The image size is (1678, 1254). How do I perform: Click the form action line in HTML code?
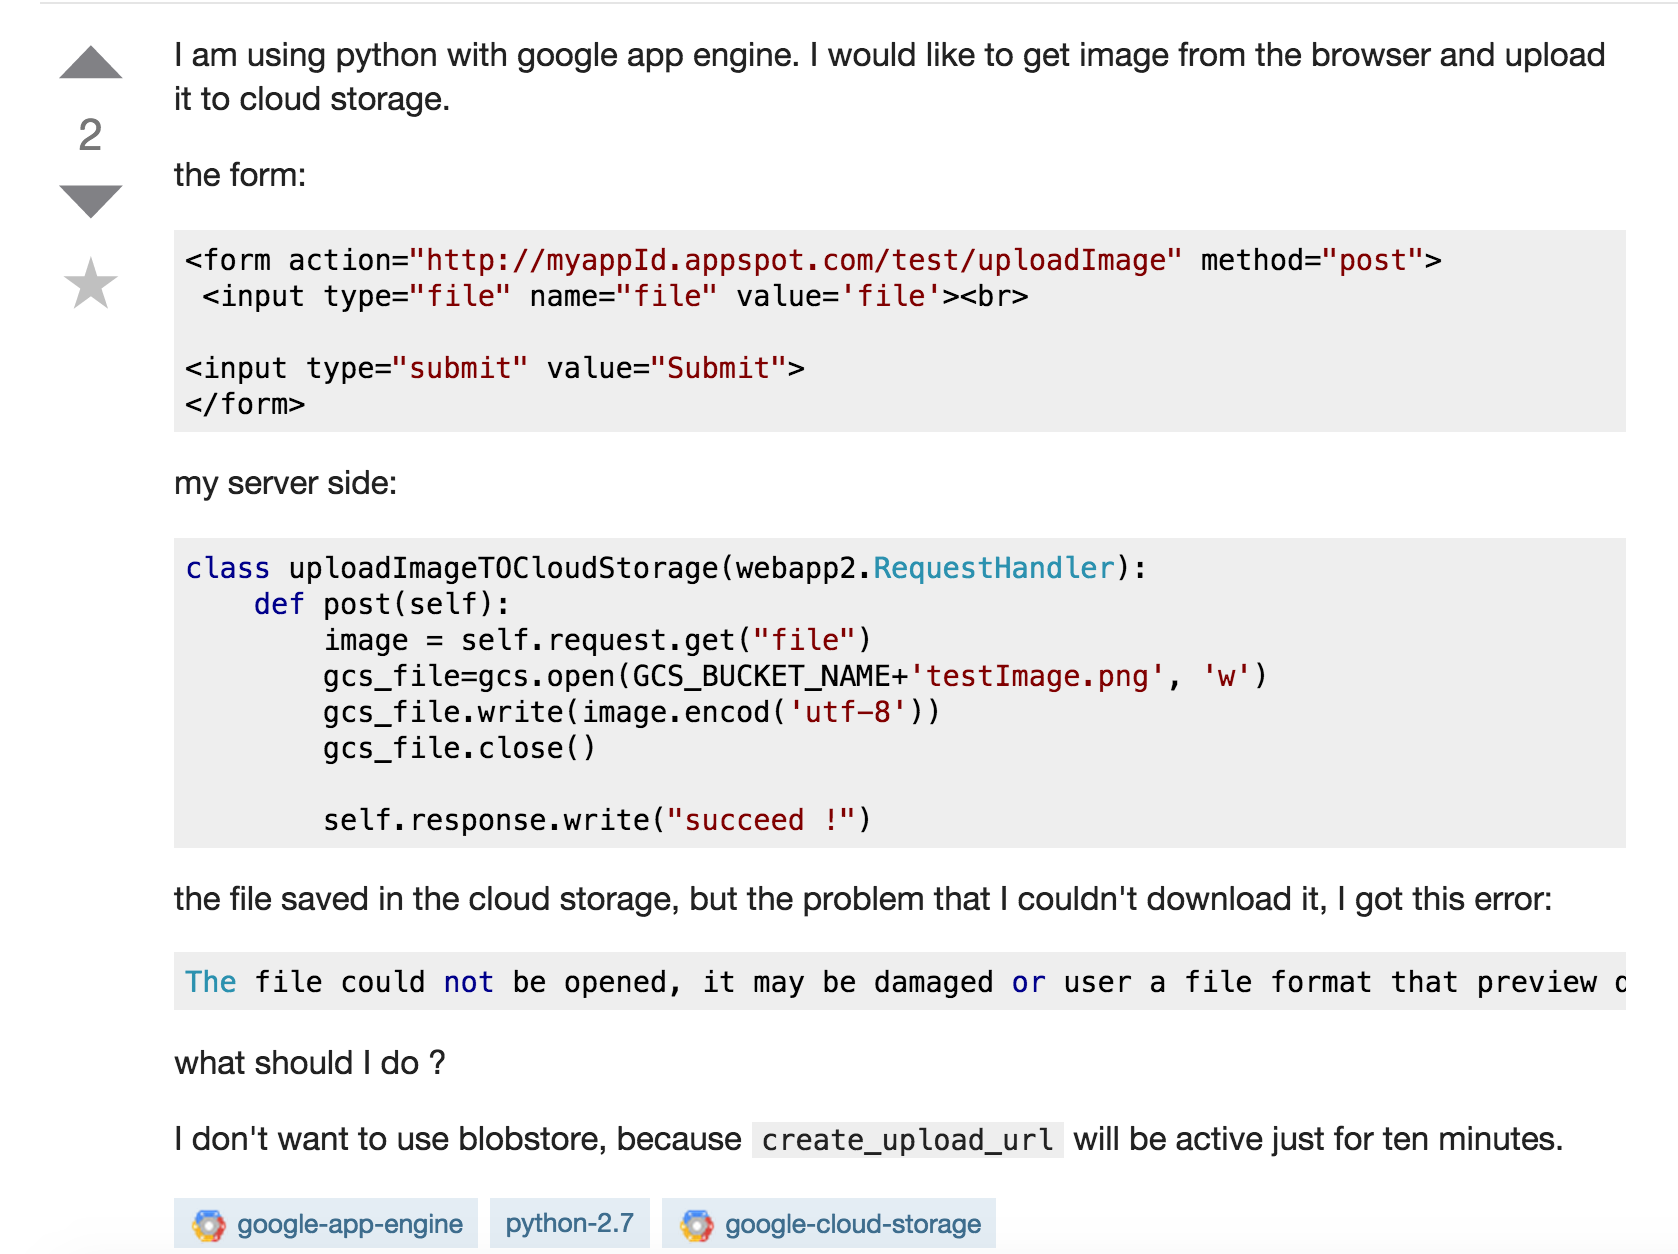[813, 260]
